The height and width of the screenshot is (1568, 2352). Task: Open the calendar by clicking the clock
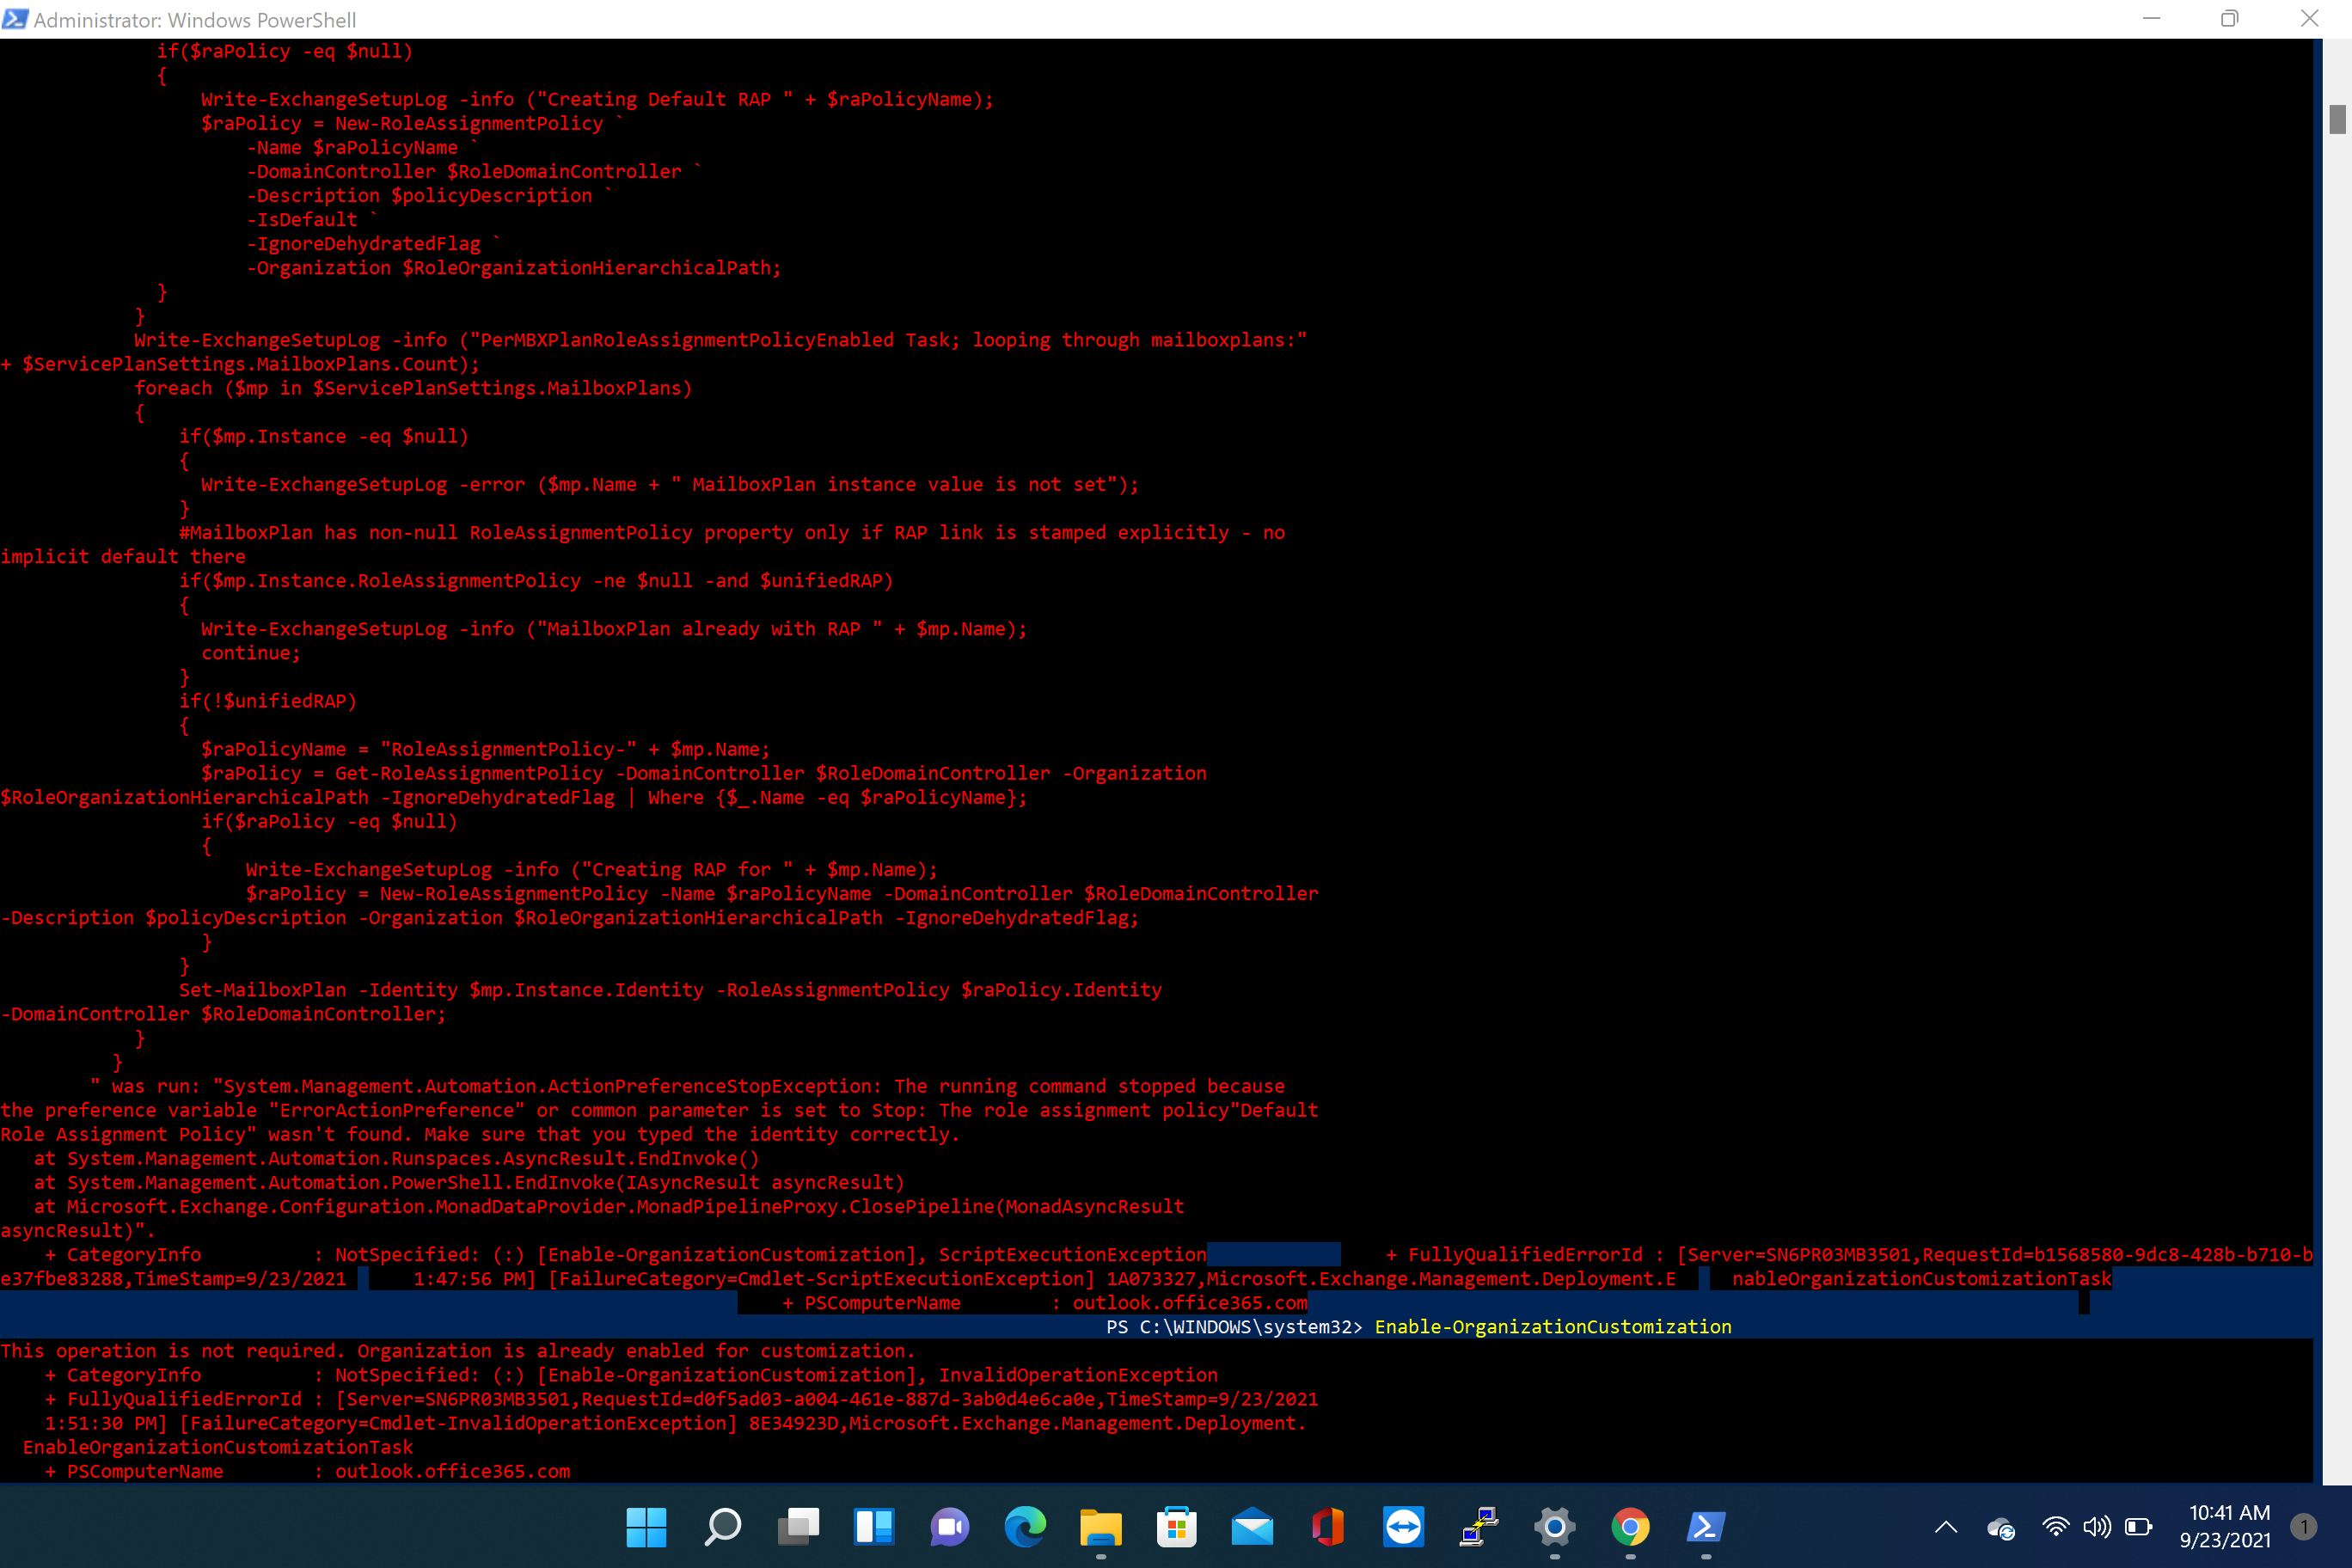[x=2228, y=1525]
